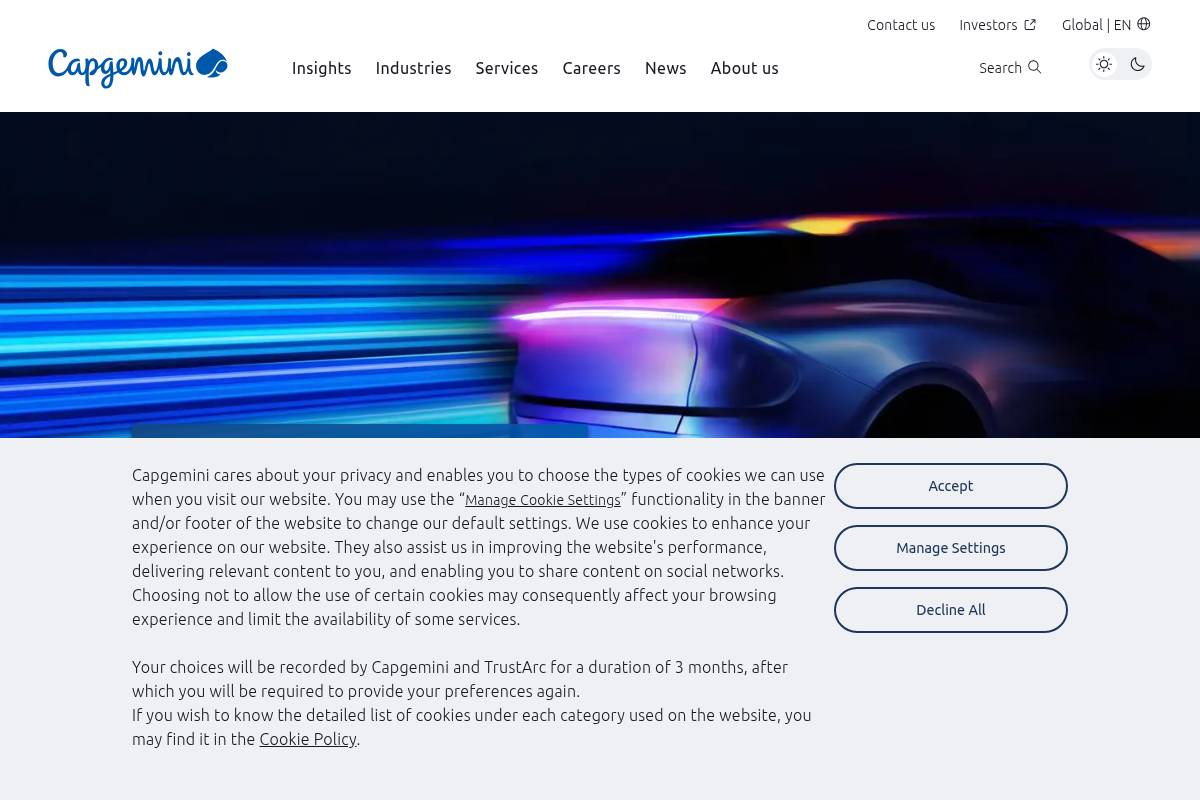This screenshot has height=800, width=1200.
Task: Switch to dark mode moon icon
Action: [x=1137, y=64]
